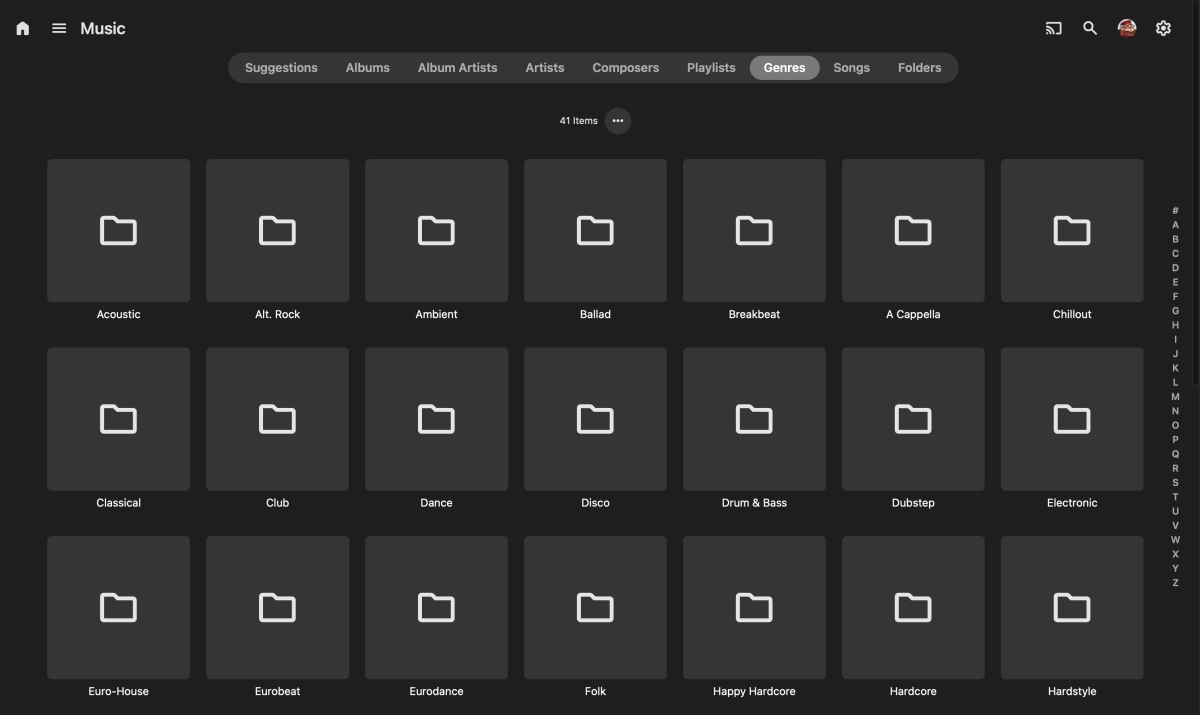The width and height of the screenshot is (1200, 715).
Task: Open the A Cappella genre folder card
Action: [x=913, y=230]
